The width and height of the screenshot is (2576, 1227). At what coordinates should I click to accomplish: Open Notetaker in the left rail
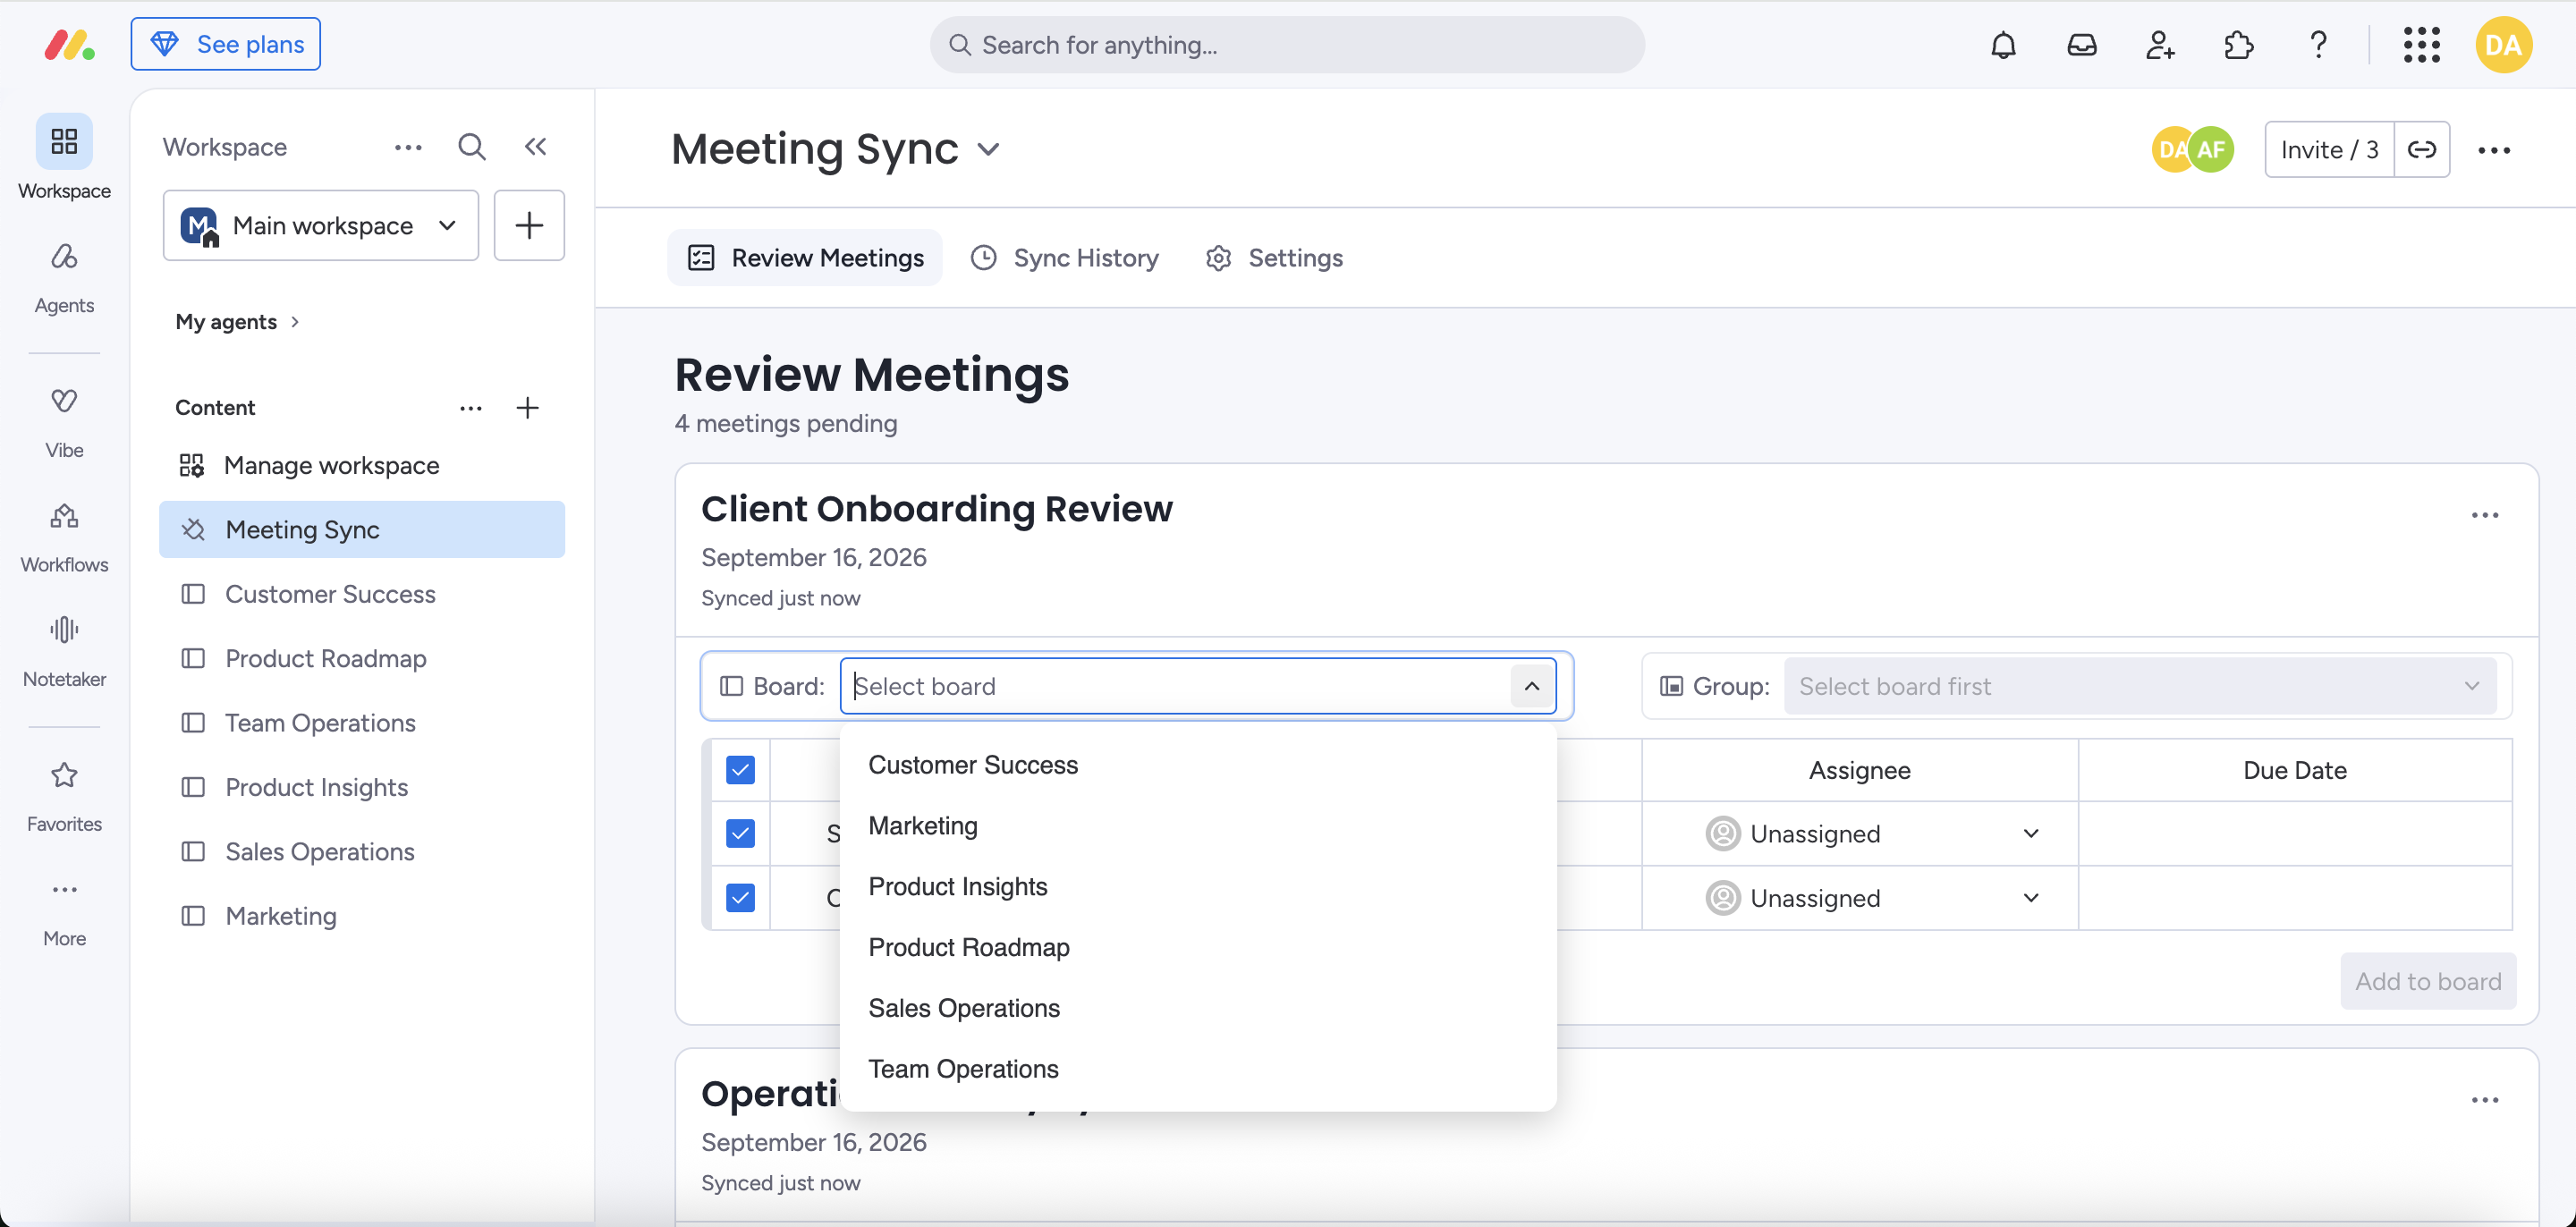[x=64, y=652]
